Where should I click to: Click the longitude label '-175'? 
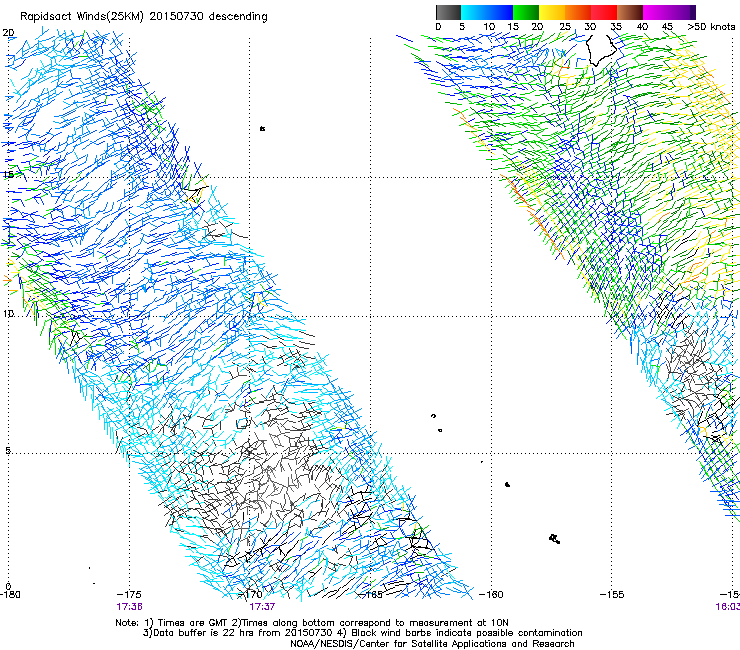[x=129, y=595]
